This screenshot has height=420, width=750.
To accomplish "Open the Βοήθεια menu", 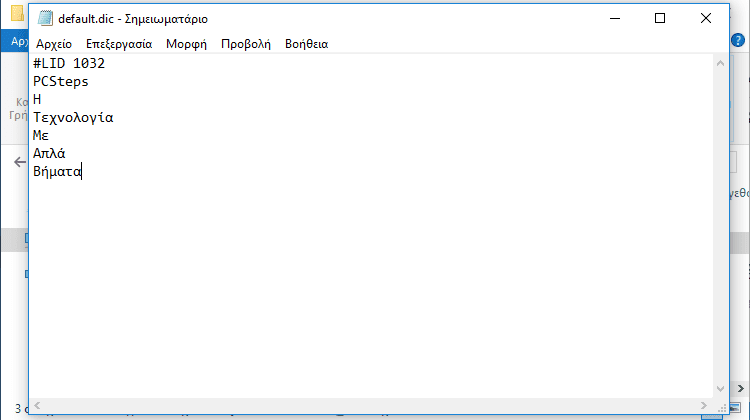I will click(x=306, y=44).
